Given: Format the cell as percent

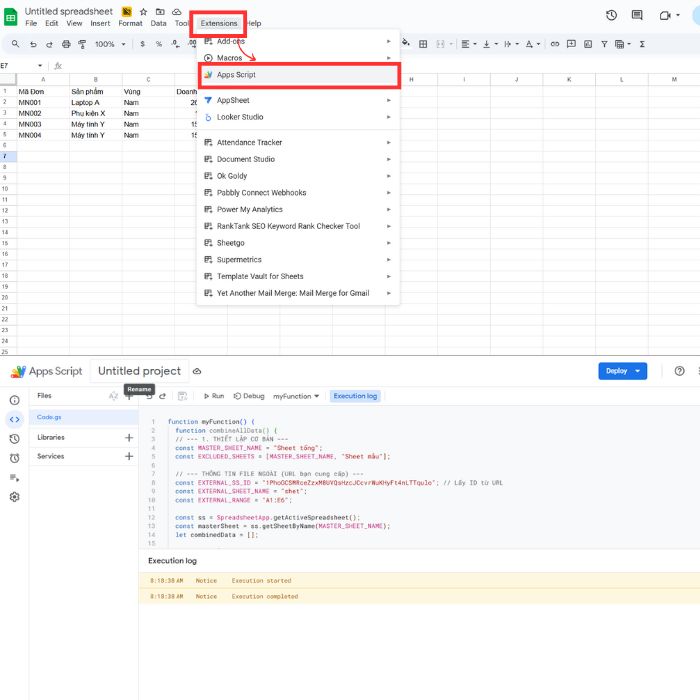Looking at the screenshot, I should (x=158, y=44).
